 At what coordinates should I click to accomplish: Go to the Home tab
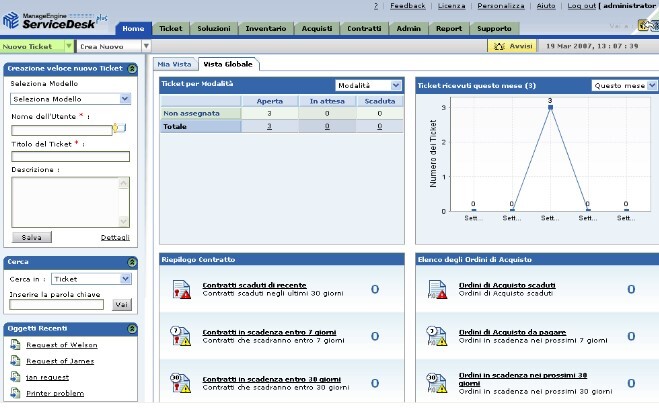coord(133,29)
